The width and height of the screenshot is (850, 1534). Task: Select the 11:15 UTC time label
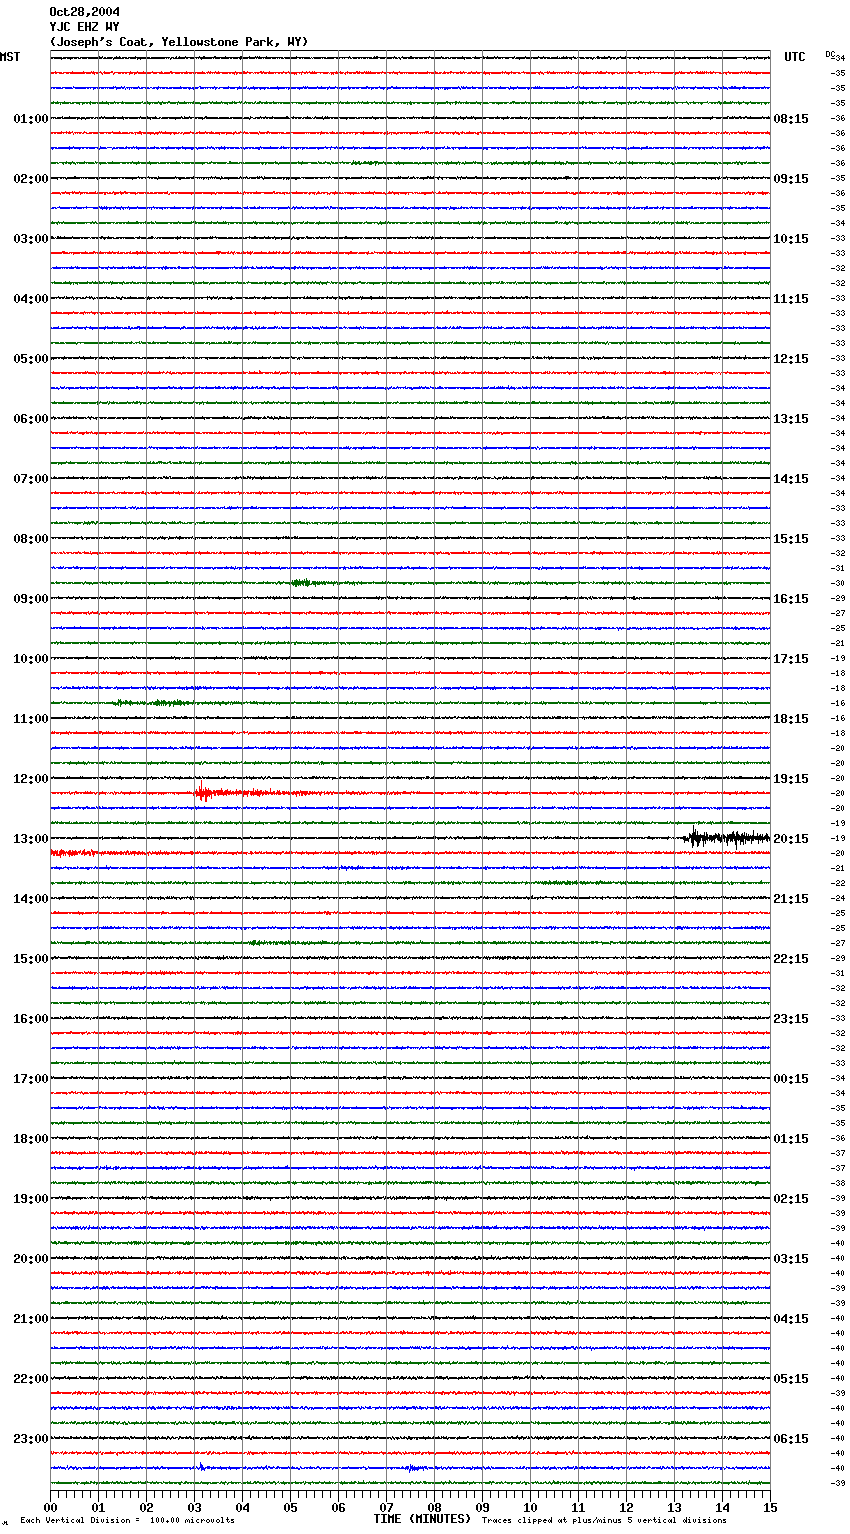click(x=791, y=299)
